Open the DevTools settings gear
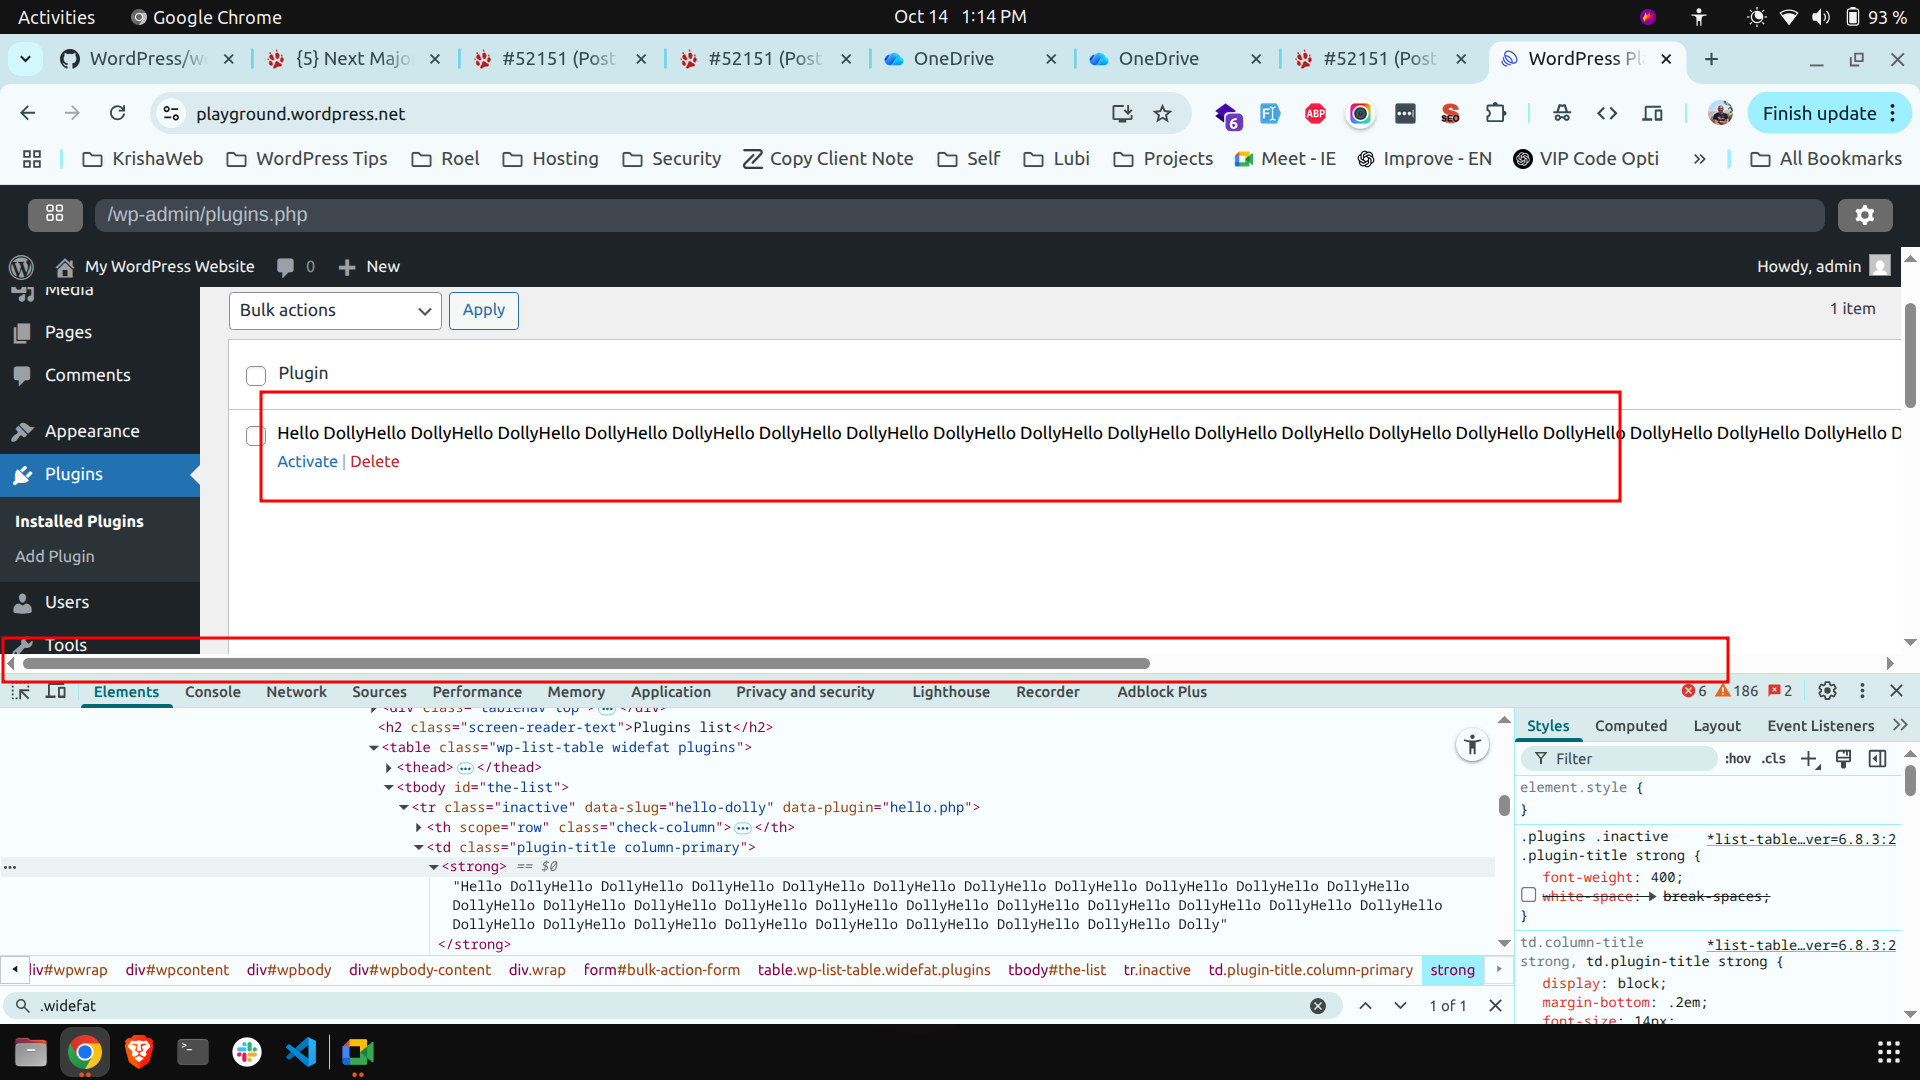The width and height of the screenshot is (1920, 1080). (x=1827, y=691)
